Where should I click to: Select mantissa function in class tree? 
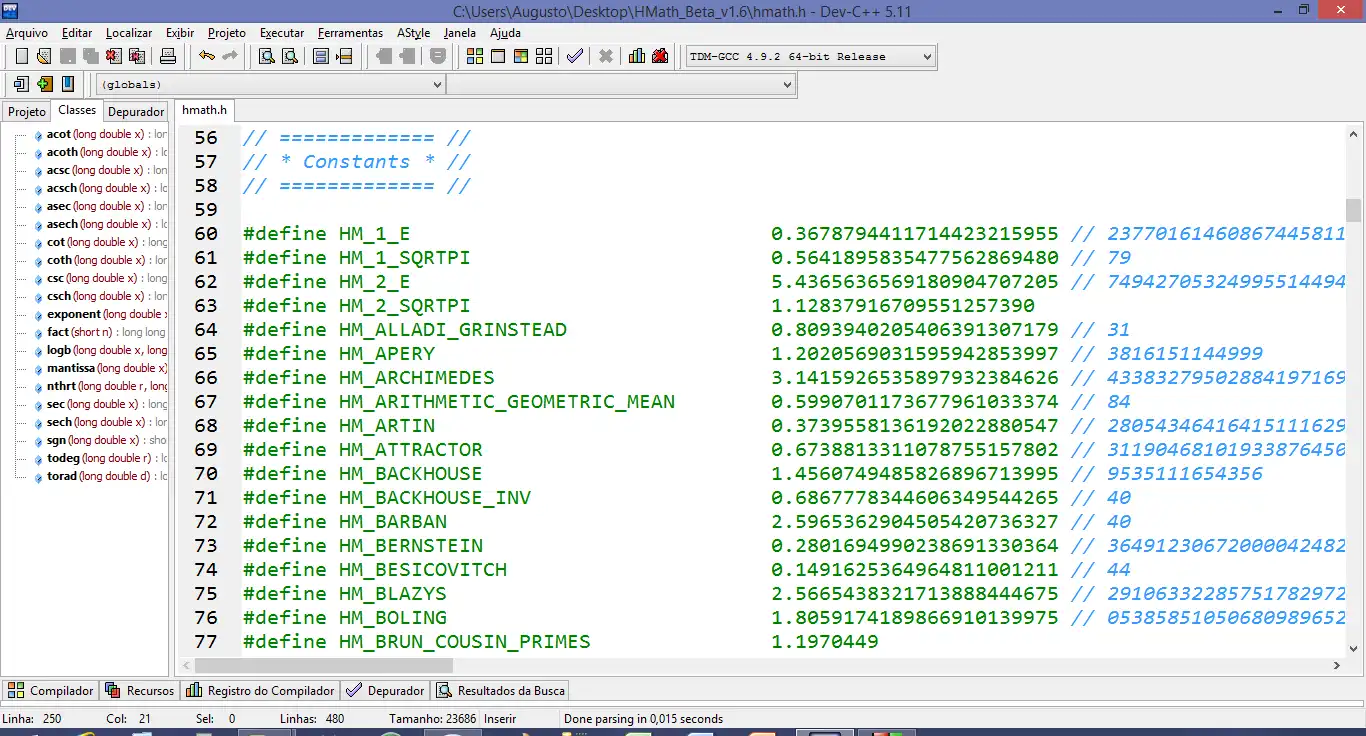102,368
